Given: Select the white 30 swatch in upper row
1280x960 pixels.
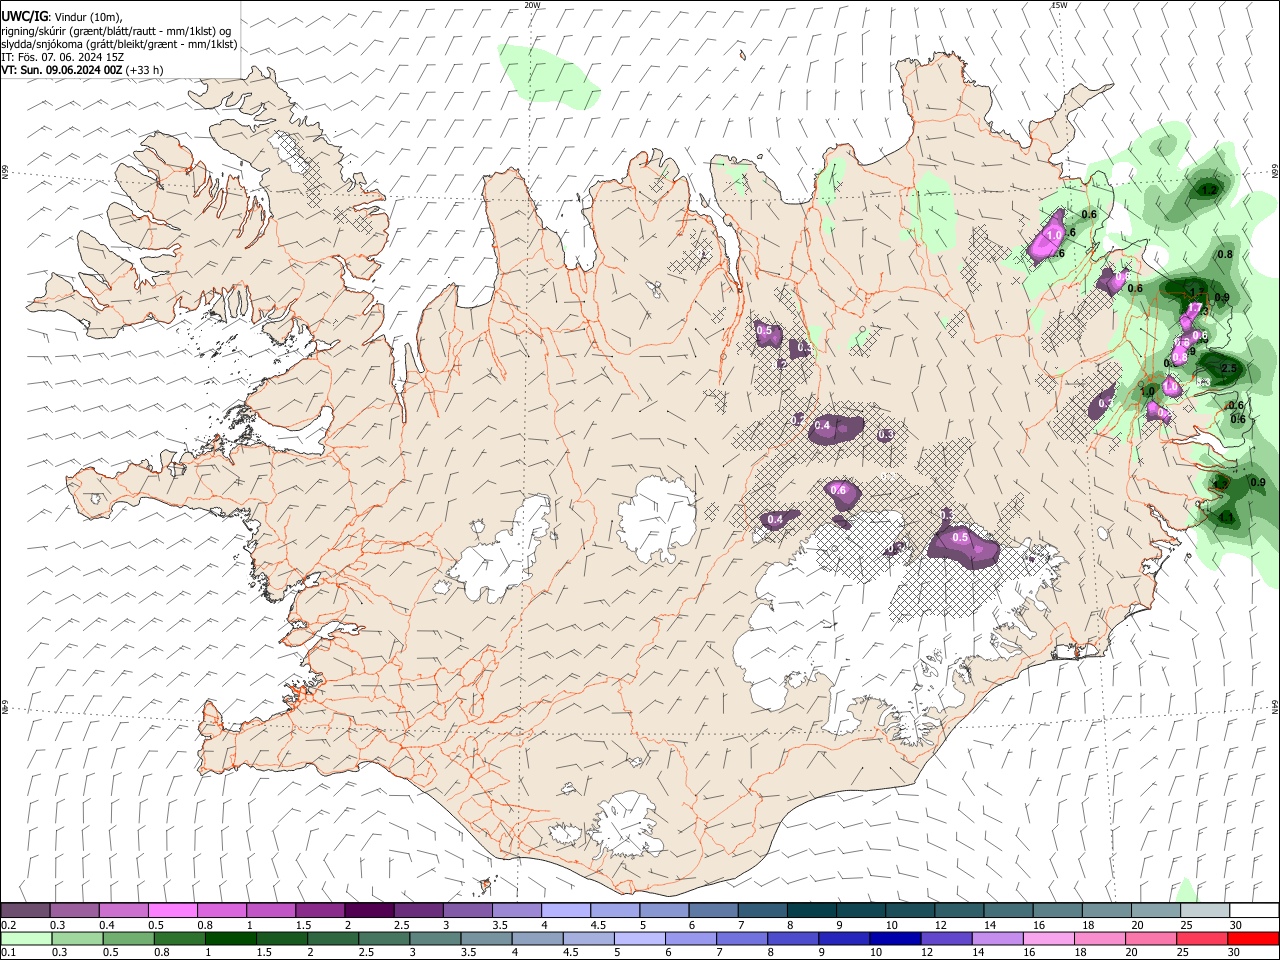Looking at the screenshot, I should tap(1254, 910).
